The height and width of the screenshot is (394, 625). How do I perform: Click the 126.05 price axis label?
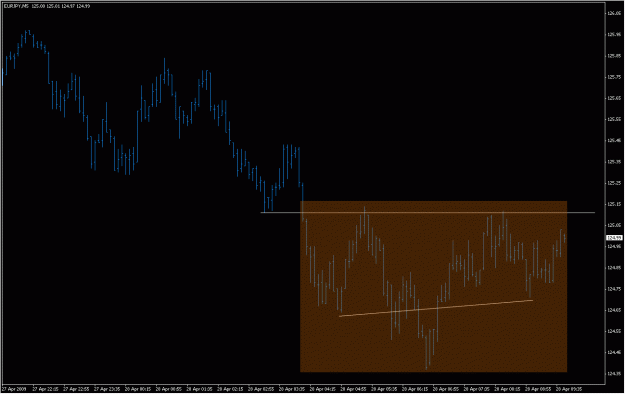click(x=614, y=14)
